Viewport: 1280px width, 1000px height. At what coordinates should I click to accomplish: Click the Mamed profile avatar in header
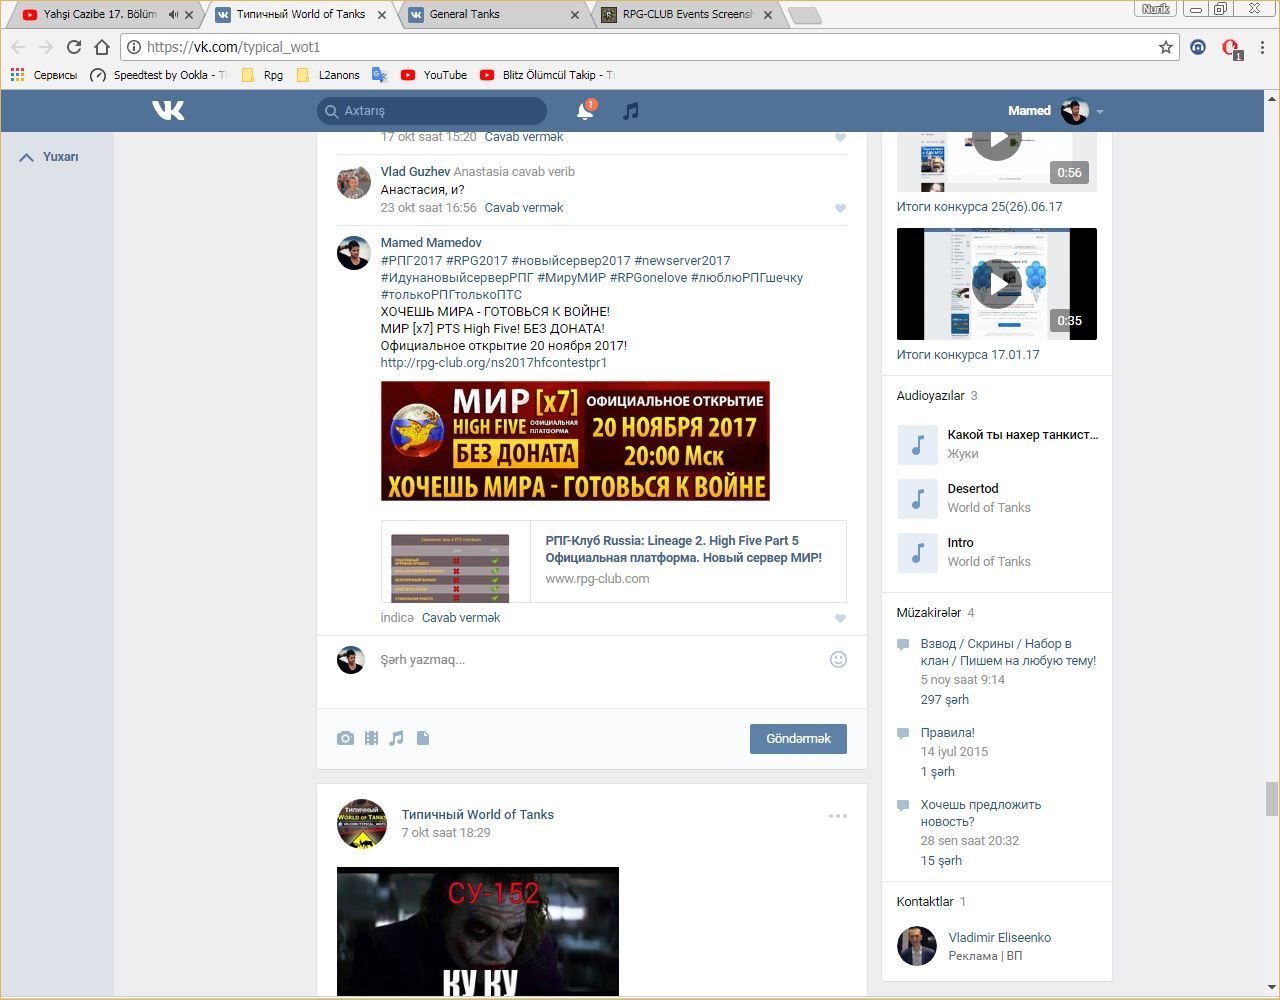(1075, 111)
